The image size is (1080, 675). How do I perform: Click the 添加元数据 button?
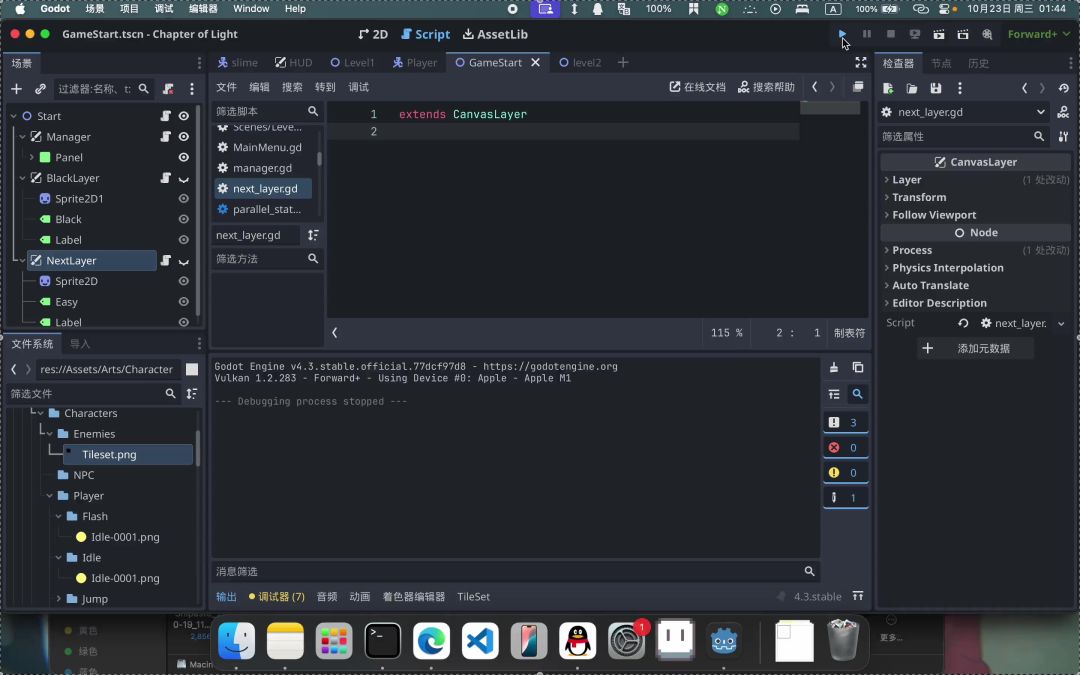coord(975,348)
